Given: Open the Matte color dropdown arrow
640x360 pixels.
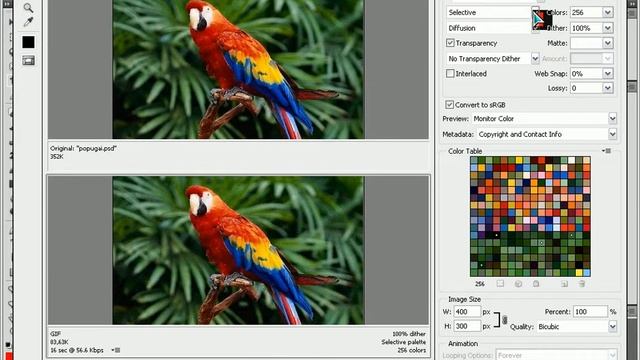Looking at the screenshot, I should point(608,43).
